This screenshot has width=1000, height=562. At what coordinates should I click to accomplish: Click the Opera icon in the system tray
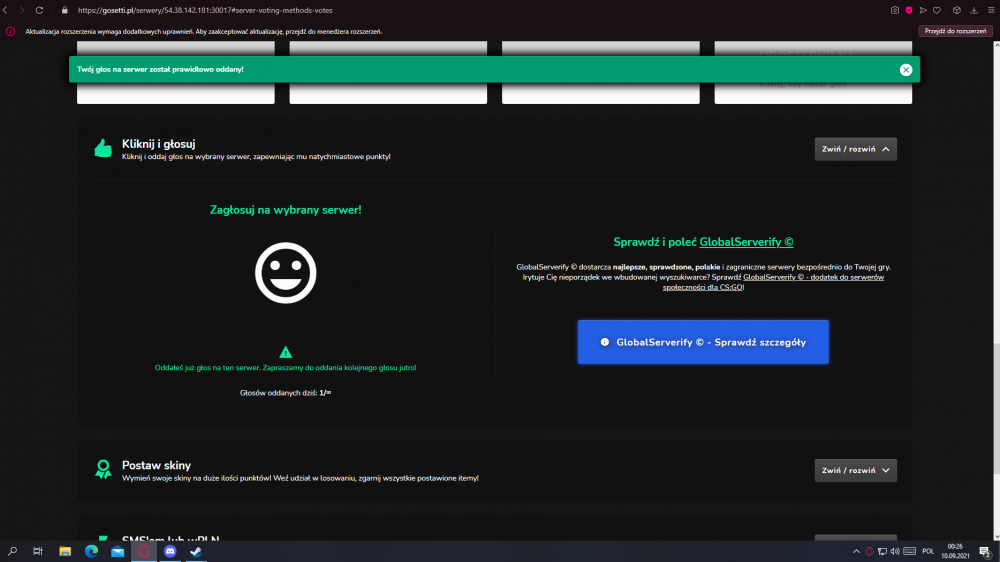coord(869,552)
